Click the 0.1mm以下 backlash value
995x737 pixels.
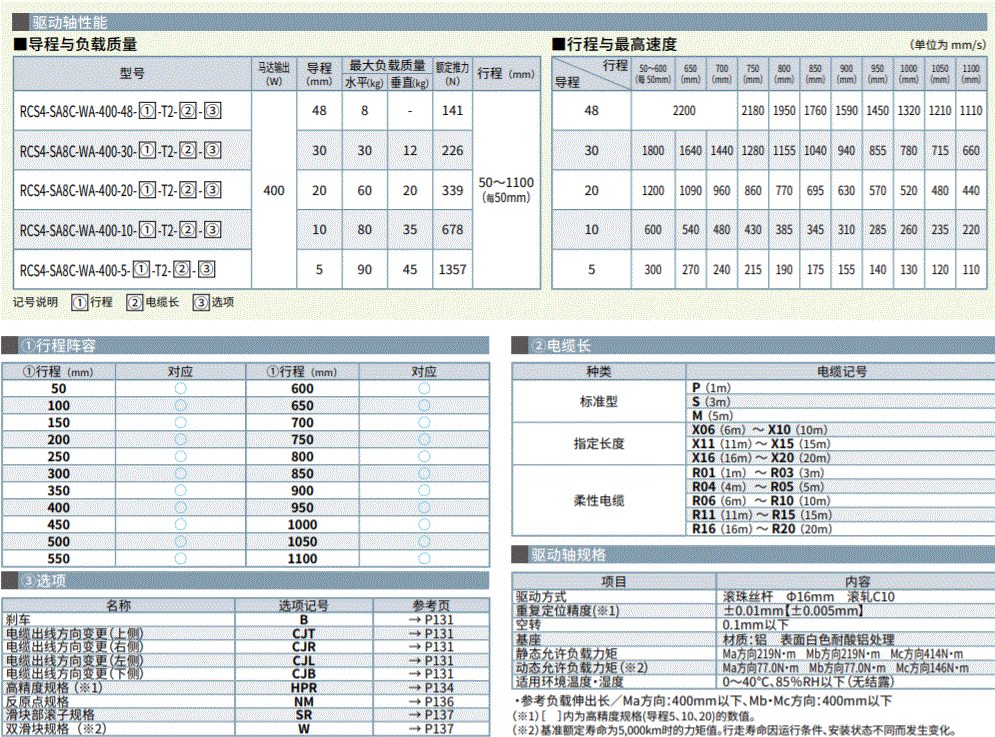pyautogui.click(x=756, y=625)
